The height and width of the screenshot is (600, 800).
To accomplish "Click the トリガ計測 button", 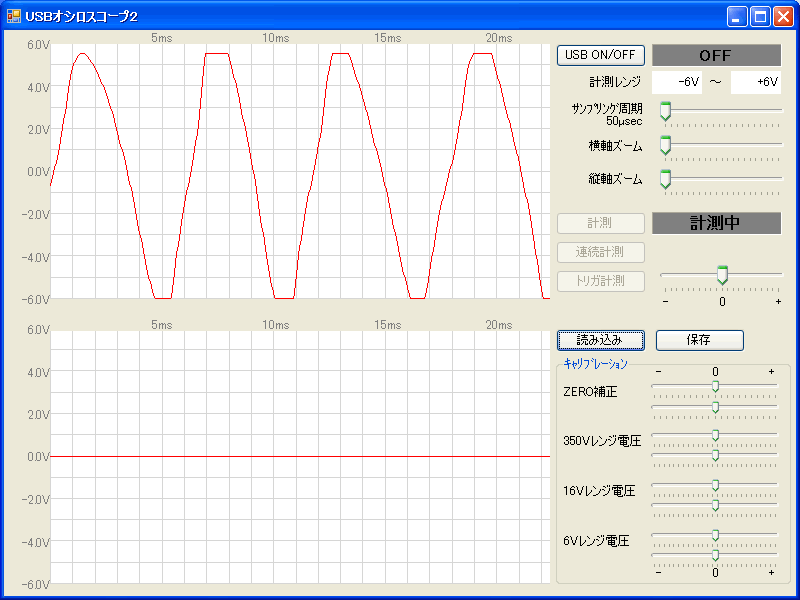I will pyautogui.click(x=601, y=281).
